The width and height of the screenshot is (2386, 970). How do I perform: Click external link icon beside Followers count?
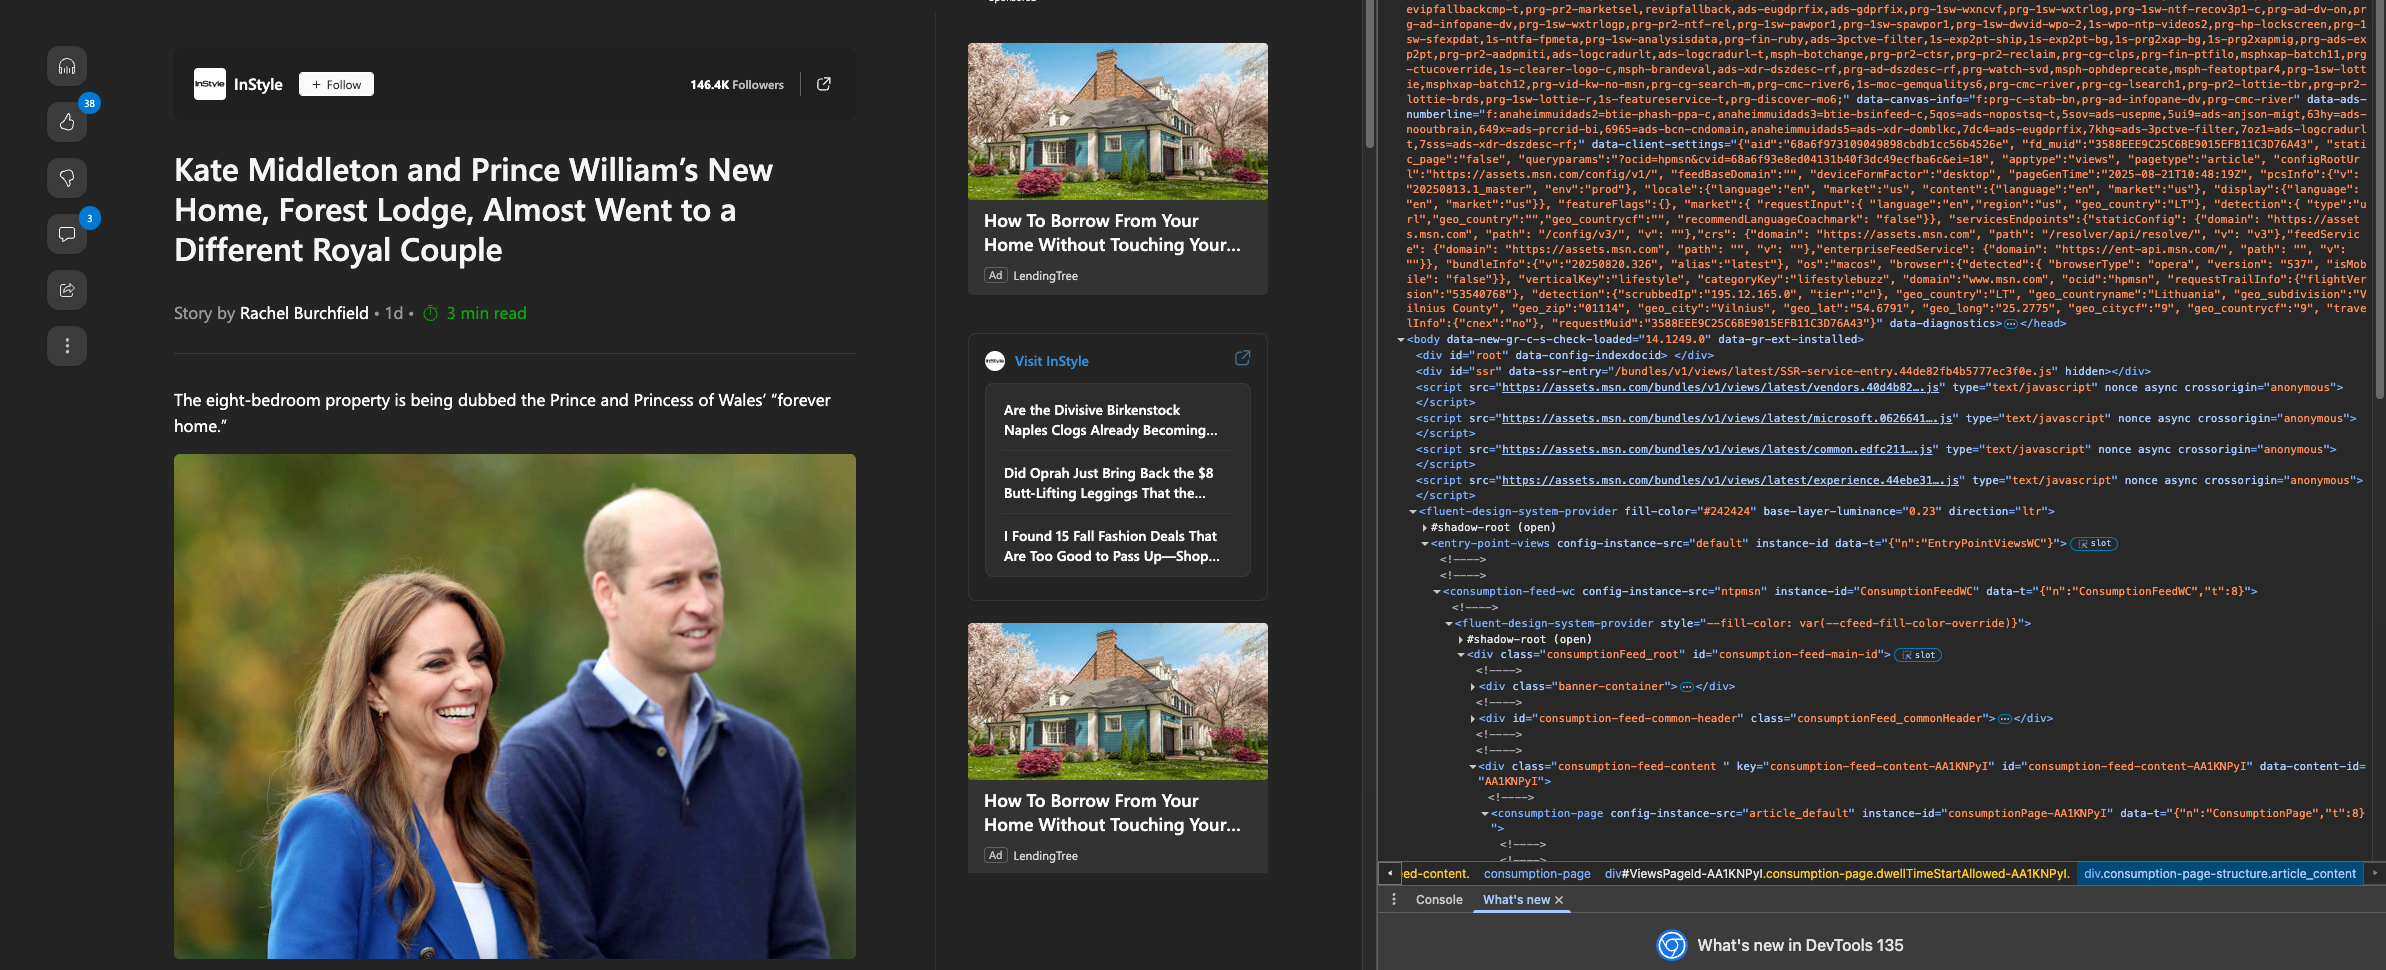pos(824,84)
